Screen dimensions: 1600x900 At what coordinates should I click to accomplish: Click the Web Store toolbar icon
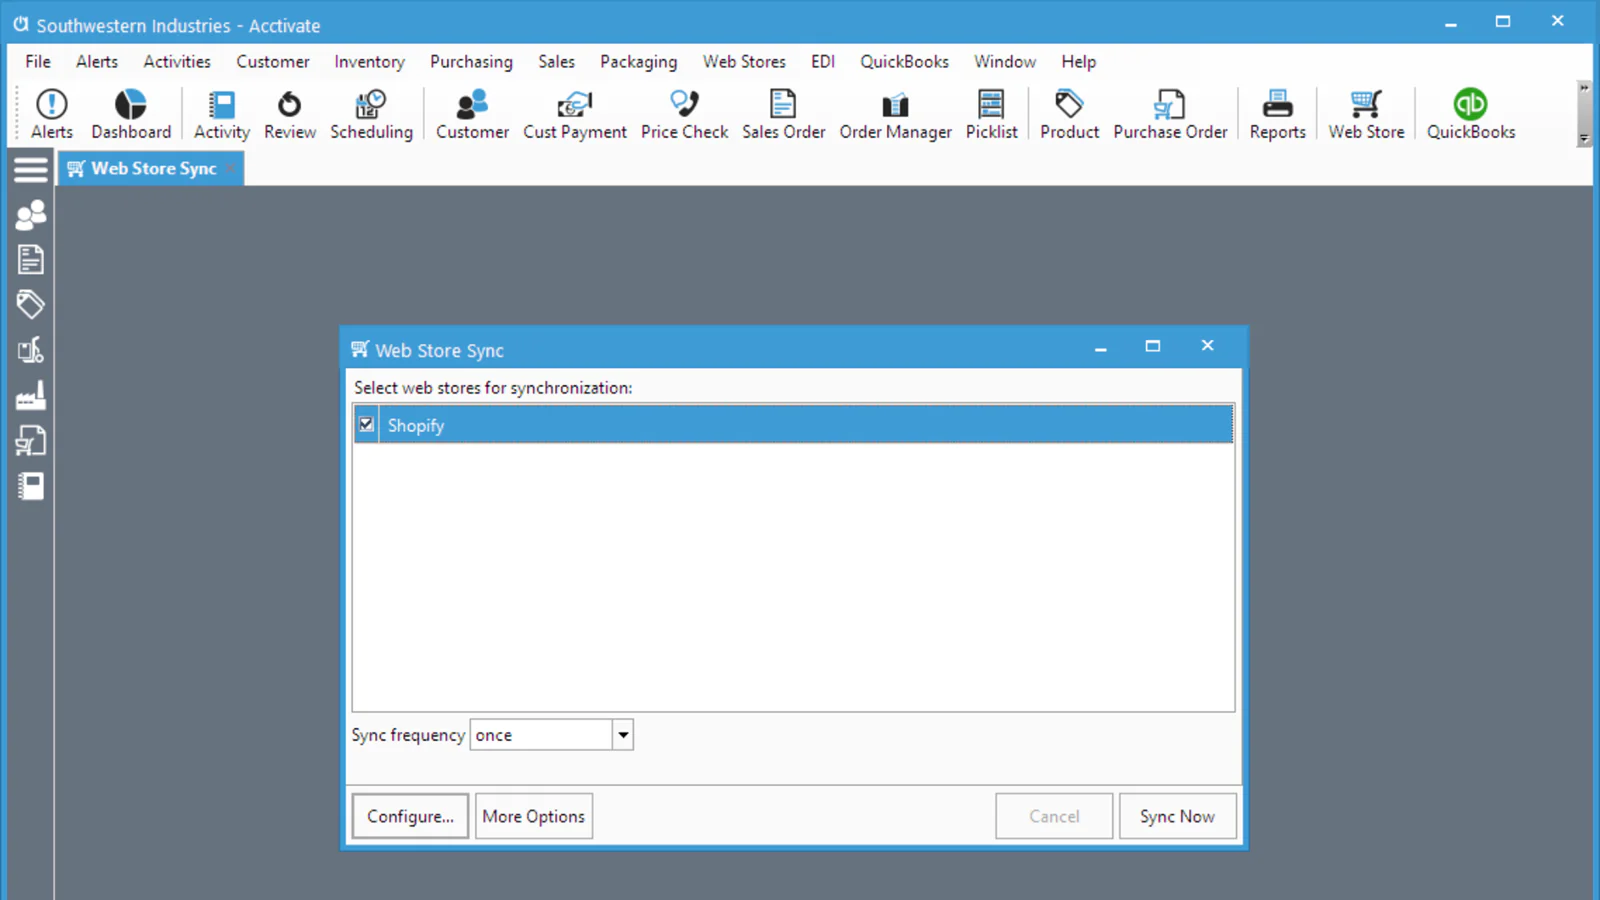click(x=1366, y=114)
